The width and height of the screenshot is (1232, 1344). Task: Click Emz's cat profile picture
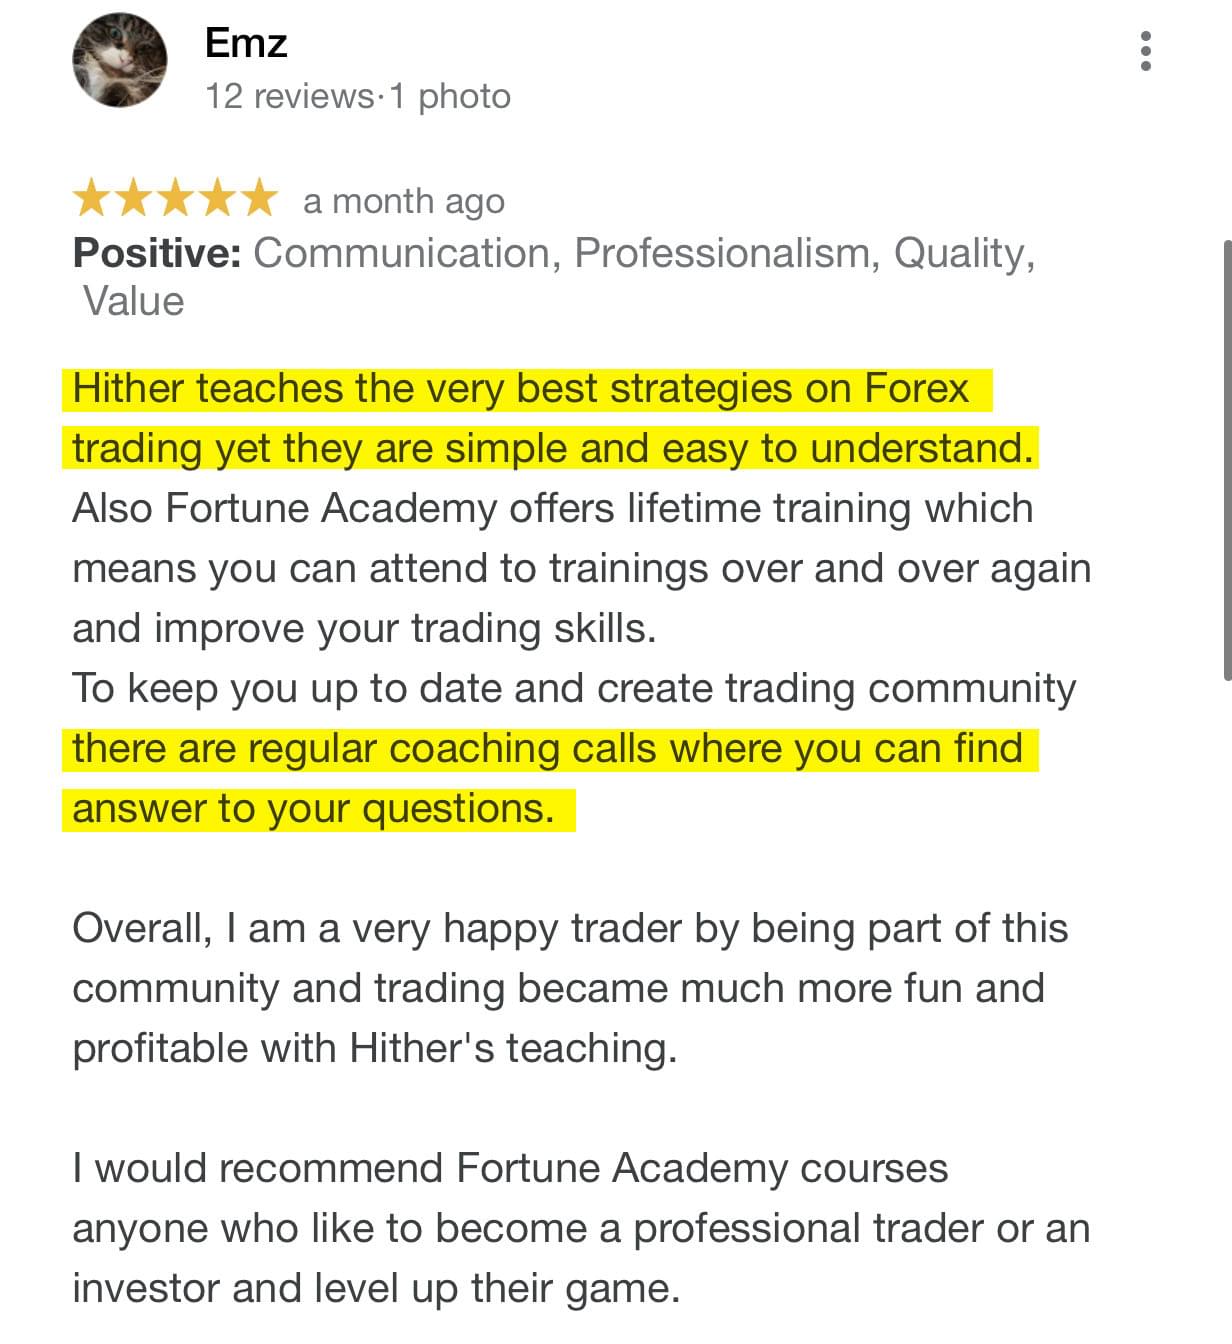(120, 60)
